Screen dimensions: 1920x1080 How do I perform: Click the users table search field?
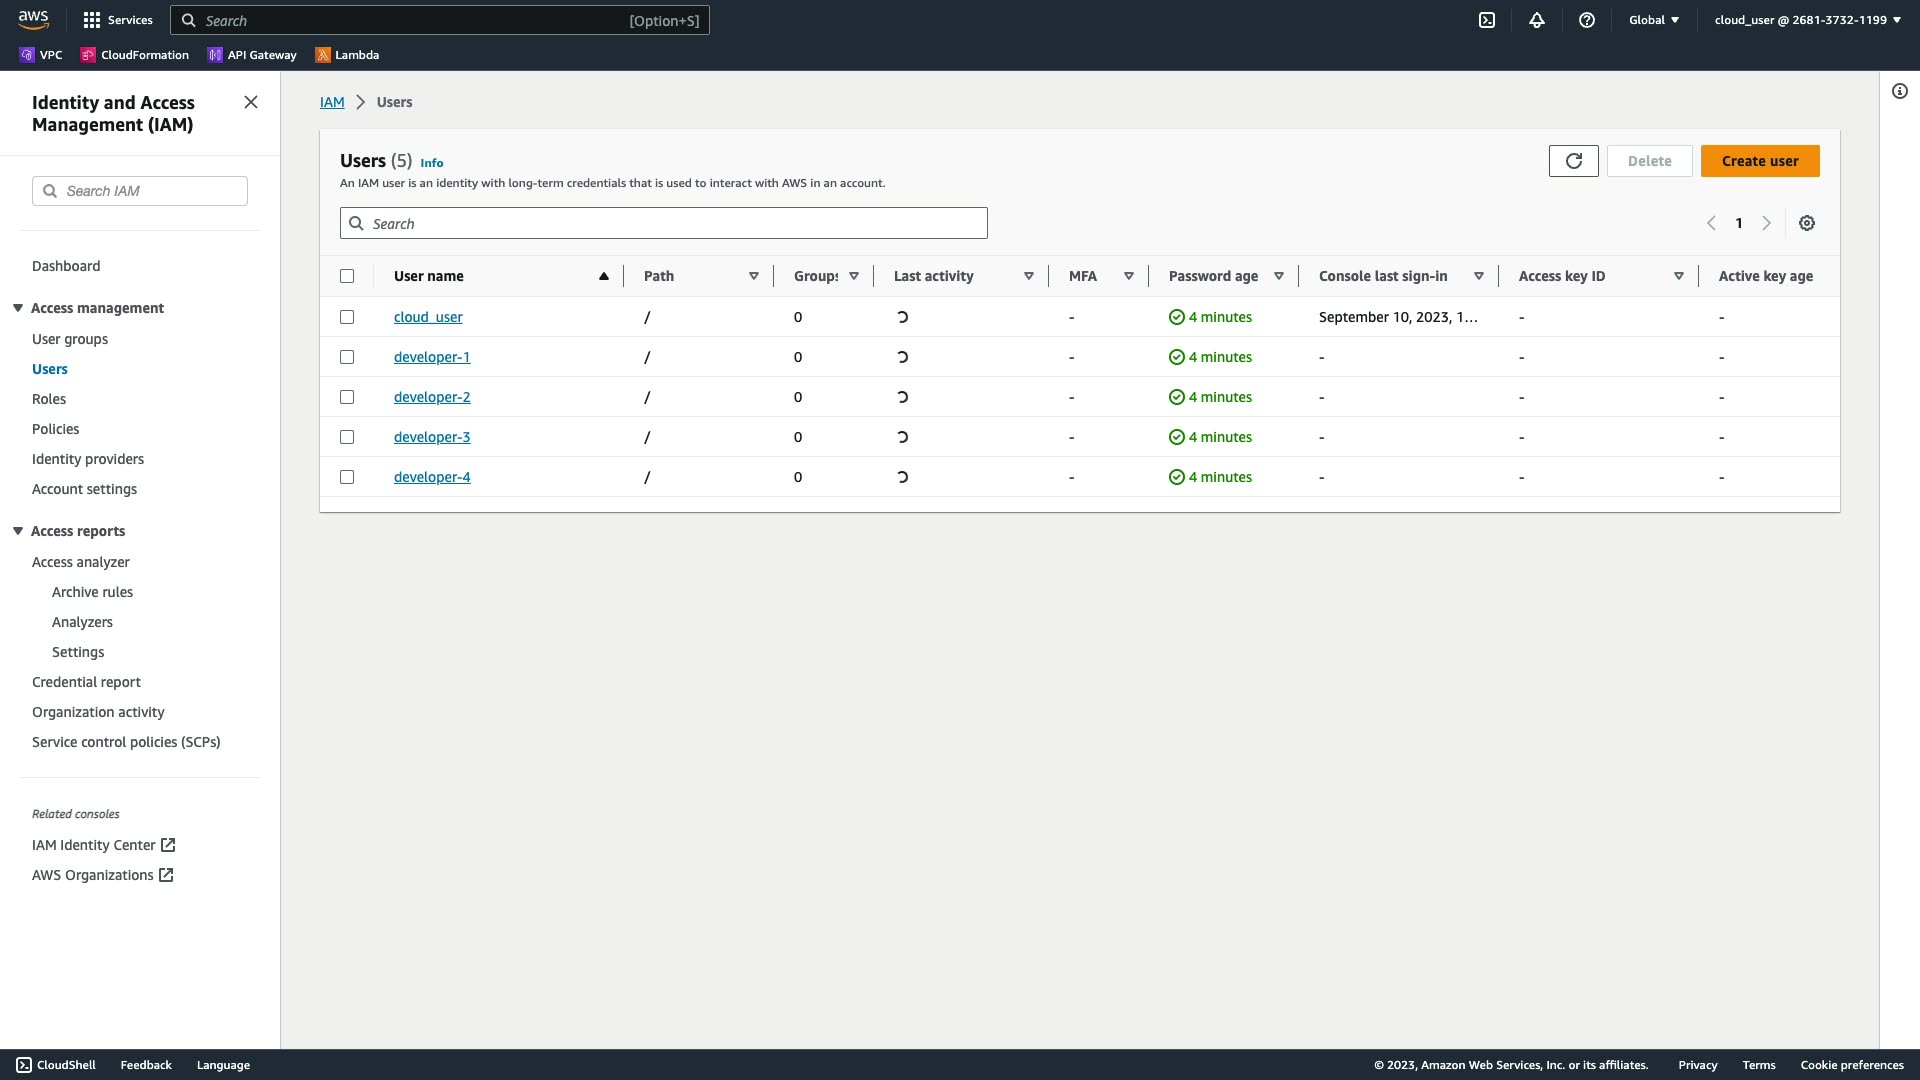tap(664, 223)
